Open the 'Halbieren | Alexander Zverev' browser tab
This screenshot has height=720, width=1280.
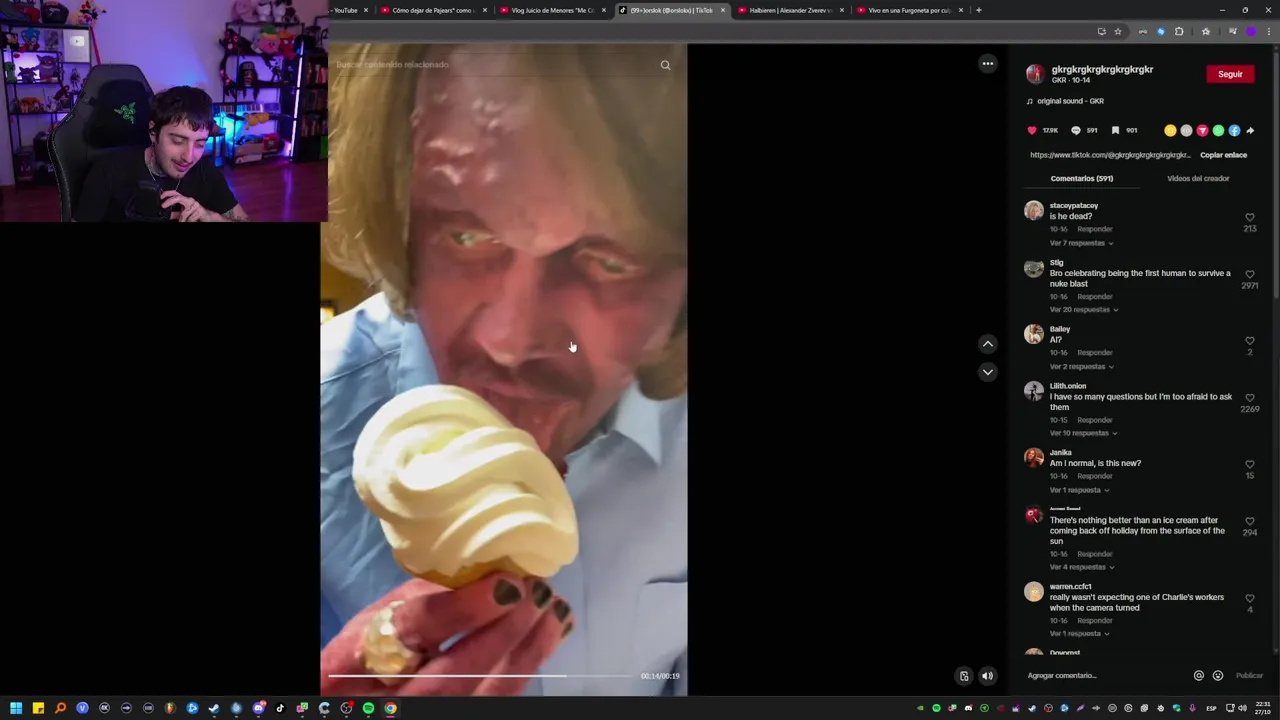click(791, 10)
